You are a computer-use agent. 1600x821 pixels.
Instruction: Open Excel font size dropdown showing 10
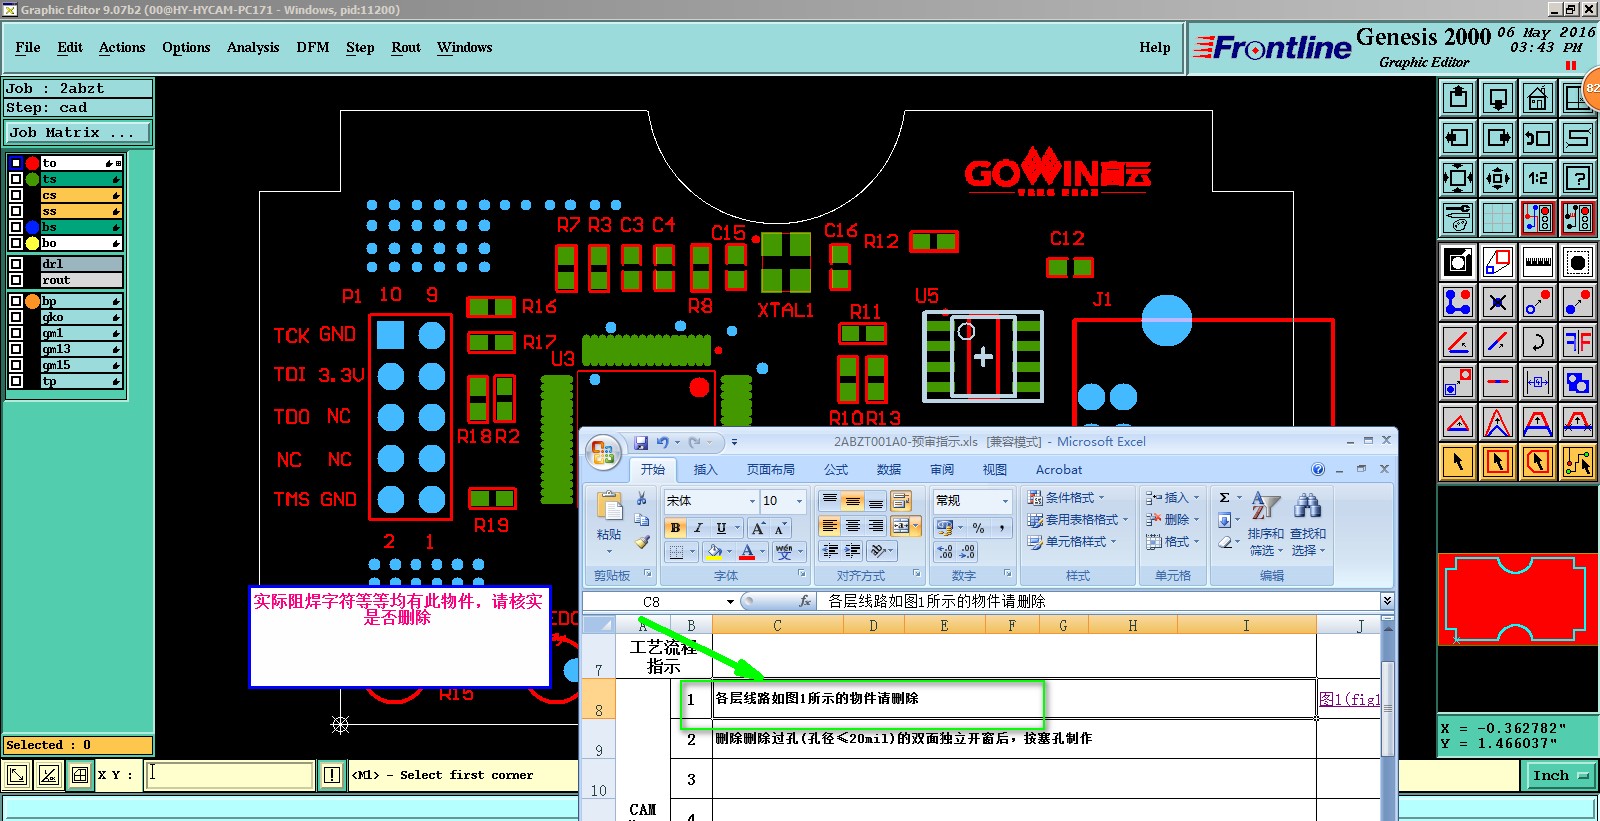click(799, 501)
